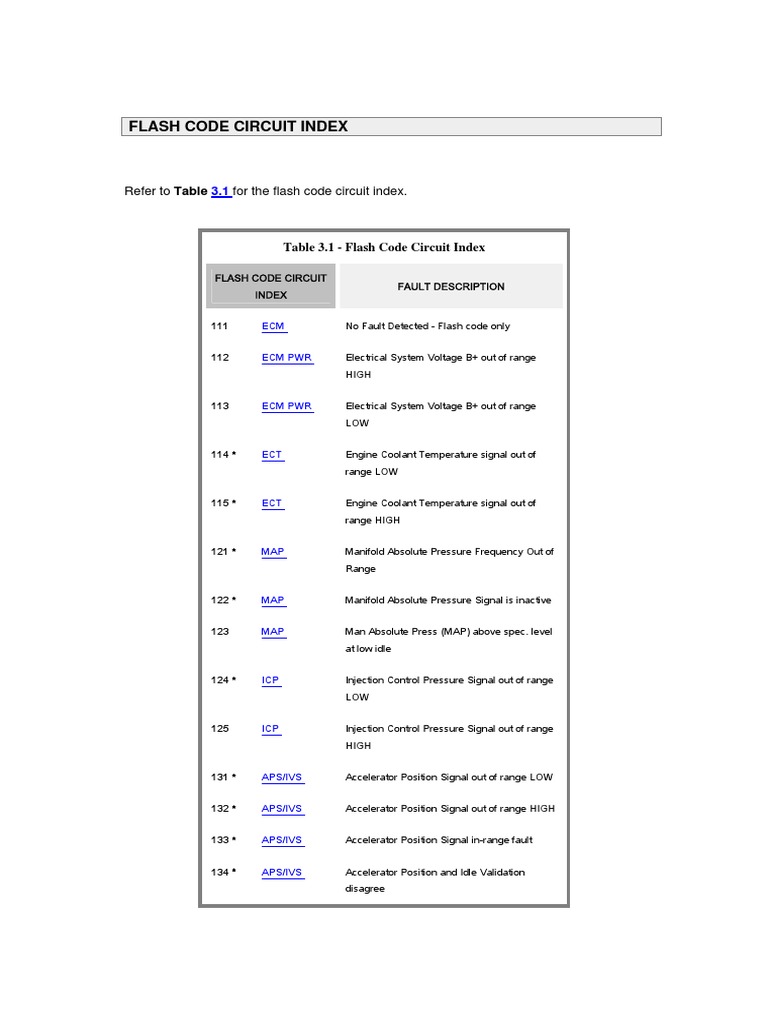Image resolution: width=768 pixels, height=1024 pixels.
Task: Open APS/IVS link for code 134
Action: pos(281,872)
